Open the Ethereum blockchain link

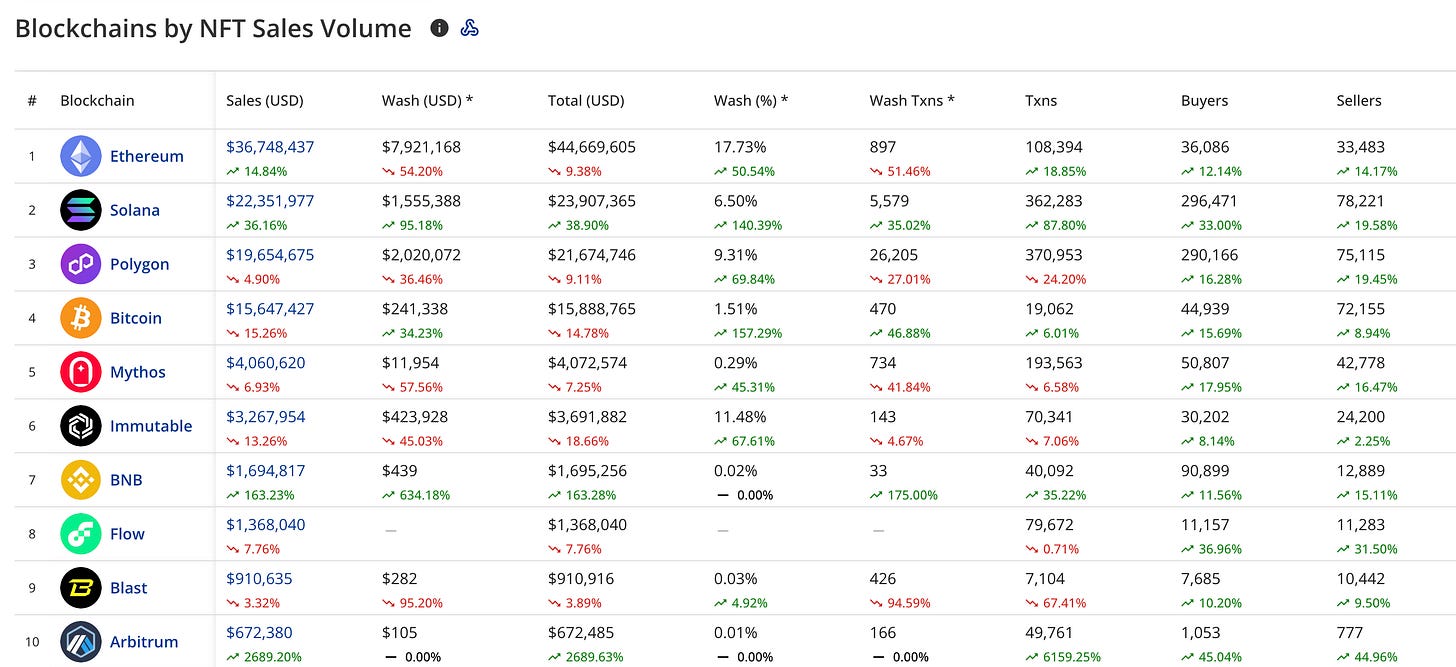147,156
